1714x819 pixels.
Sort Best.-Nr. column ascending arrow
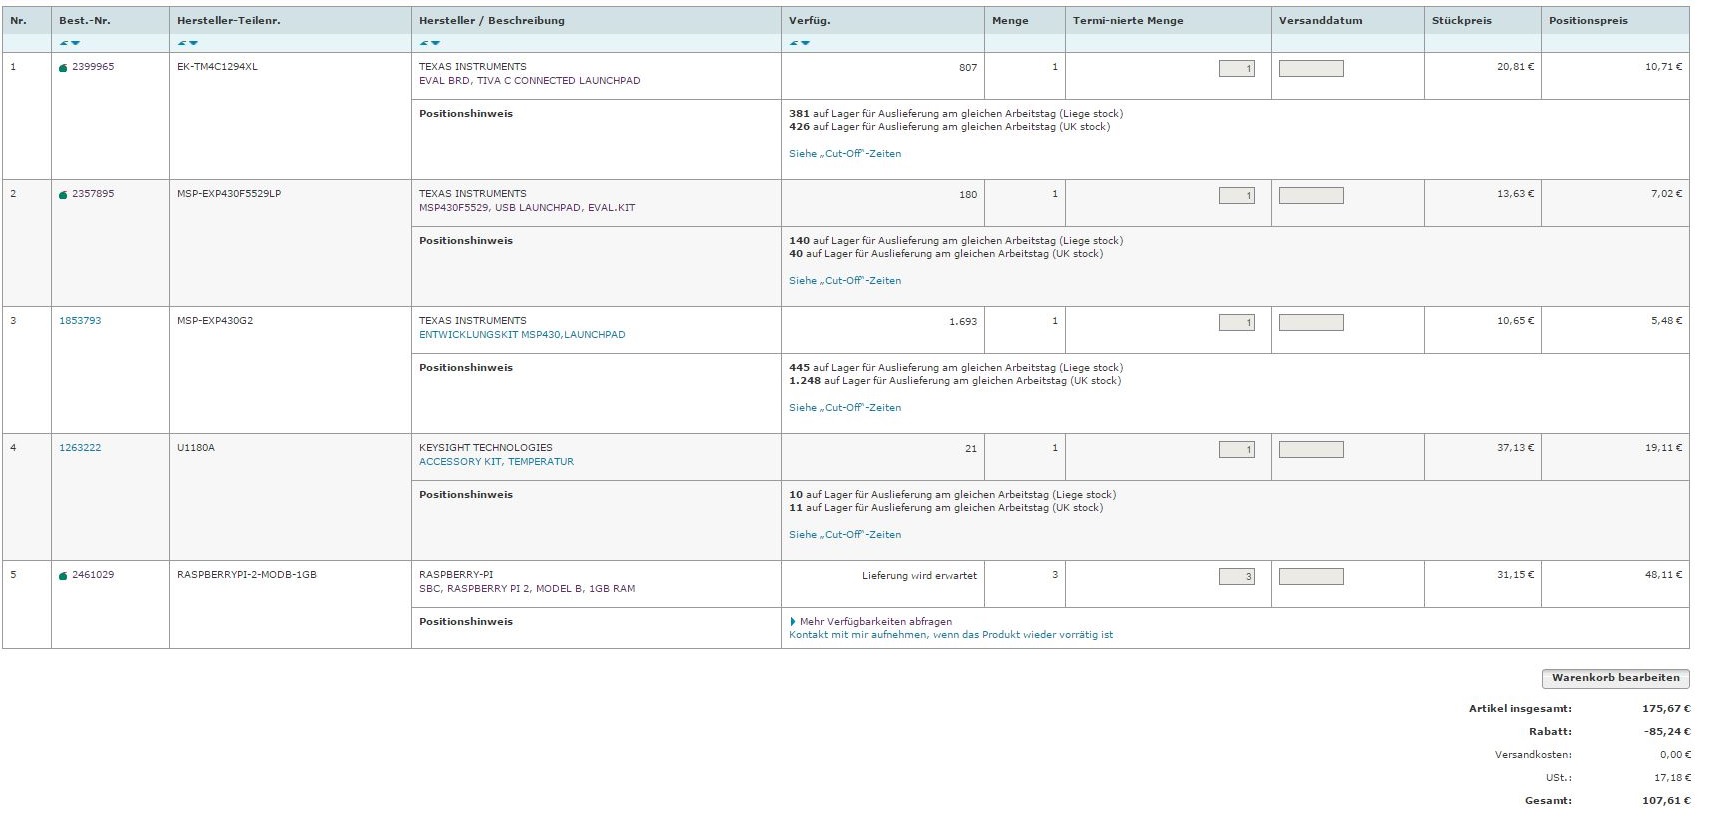click(64, 43)
